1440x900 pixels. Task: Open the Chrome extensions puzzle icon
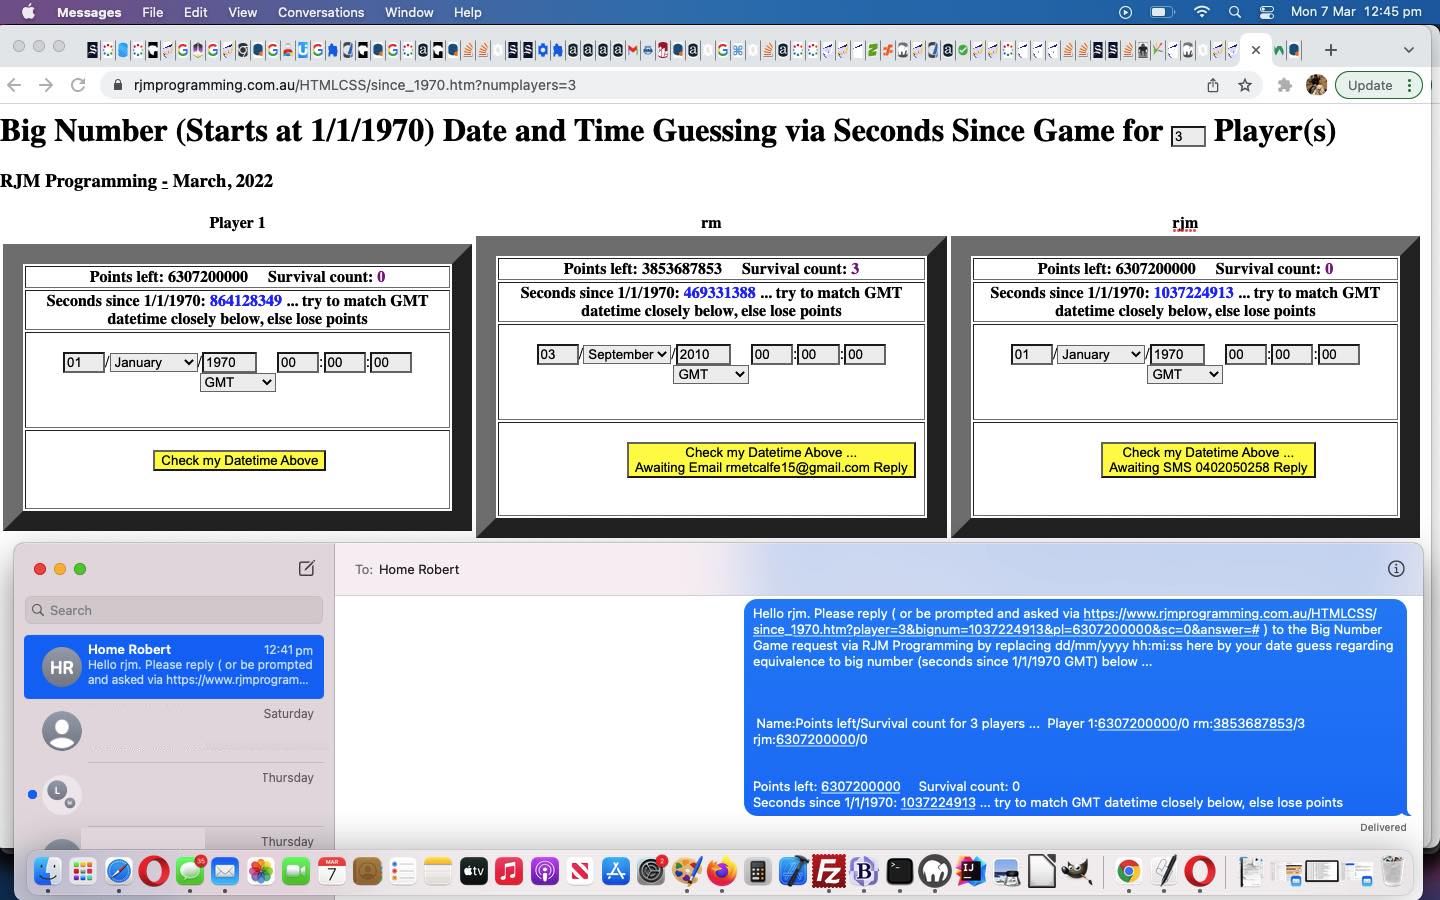[1285, 85]
